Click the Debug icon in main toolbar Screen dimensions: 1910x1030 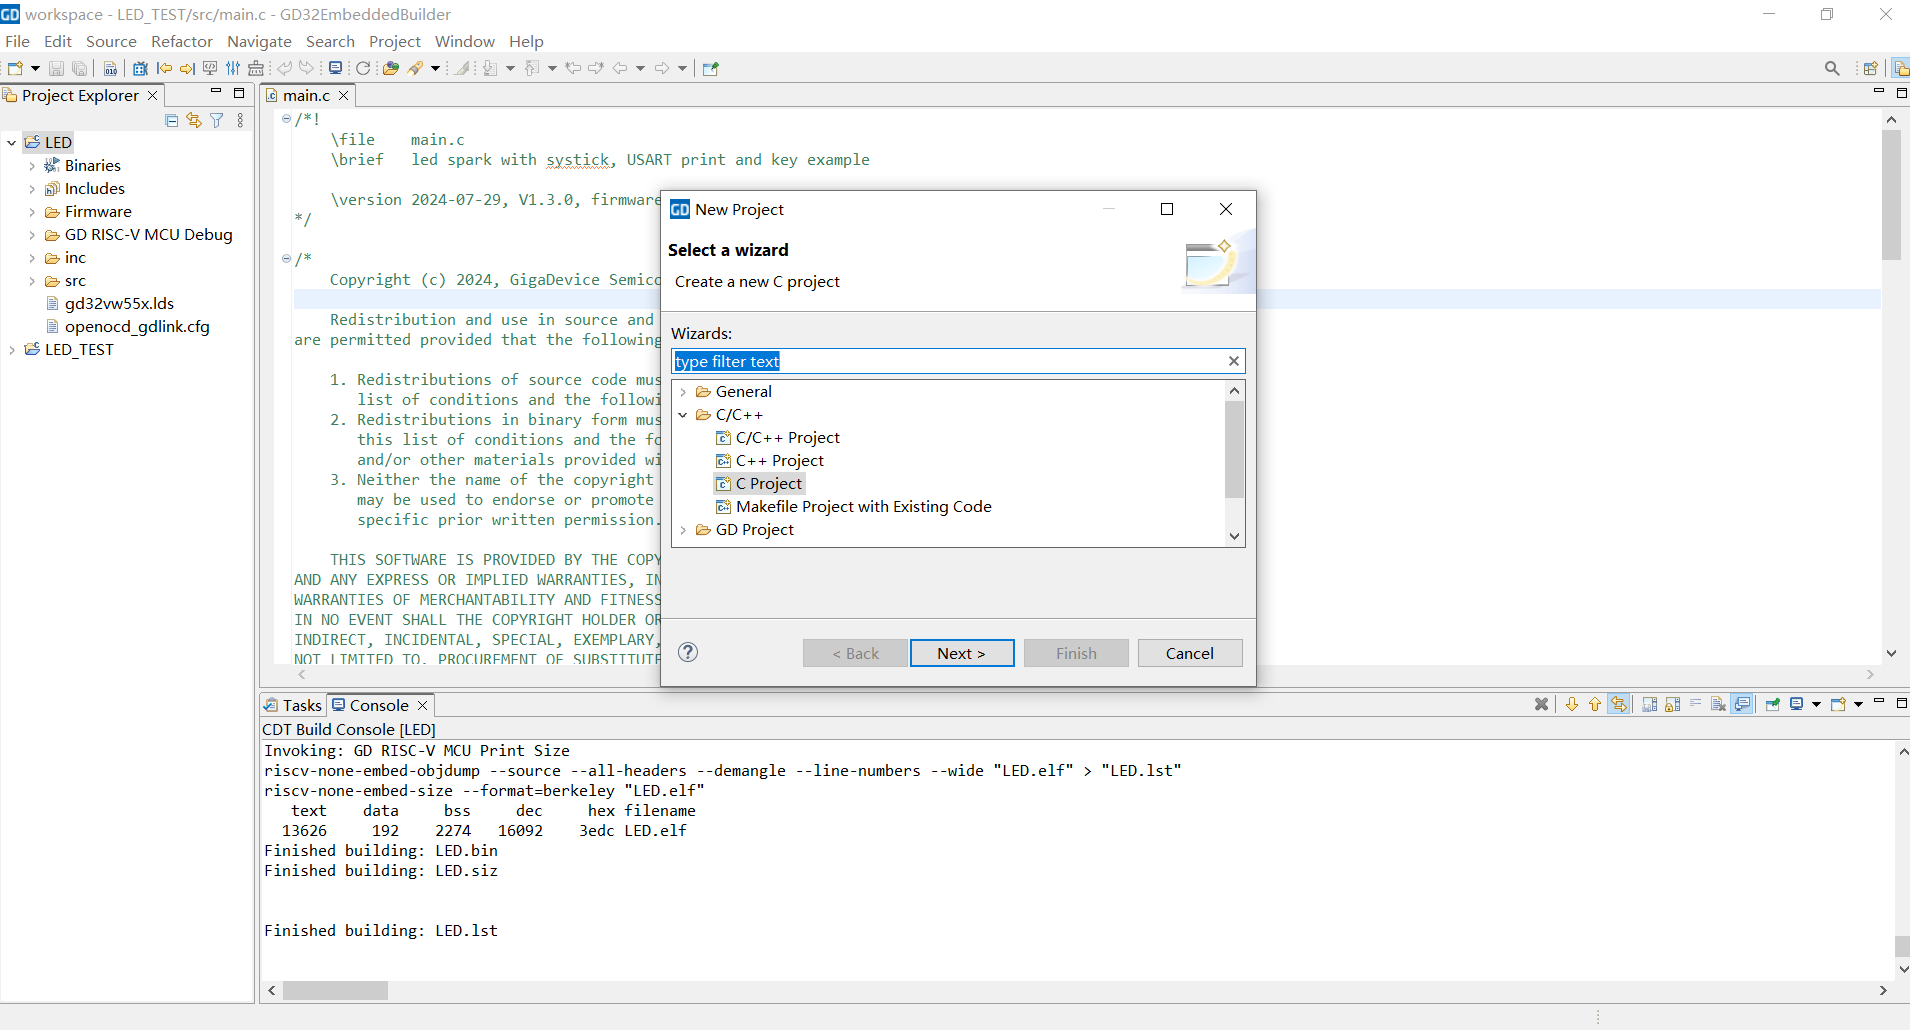(x=140, y=68)
